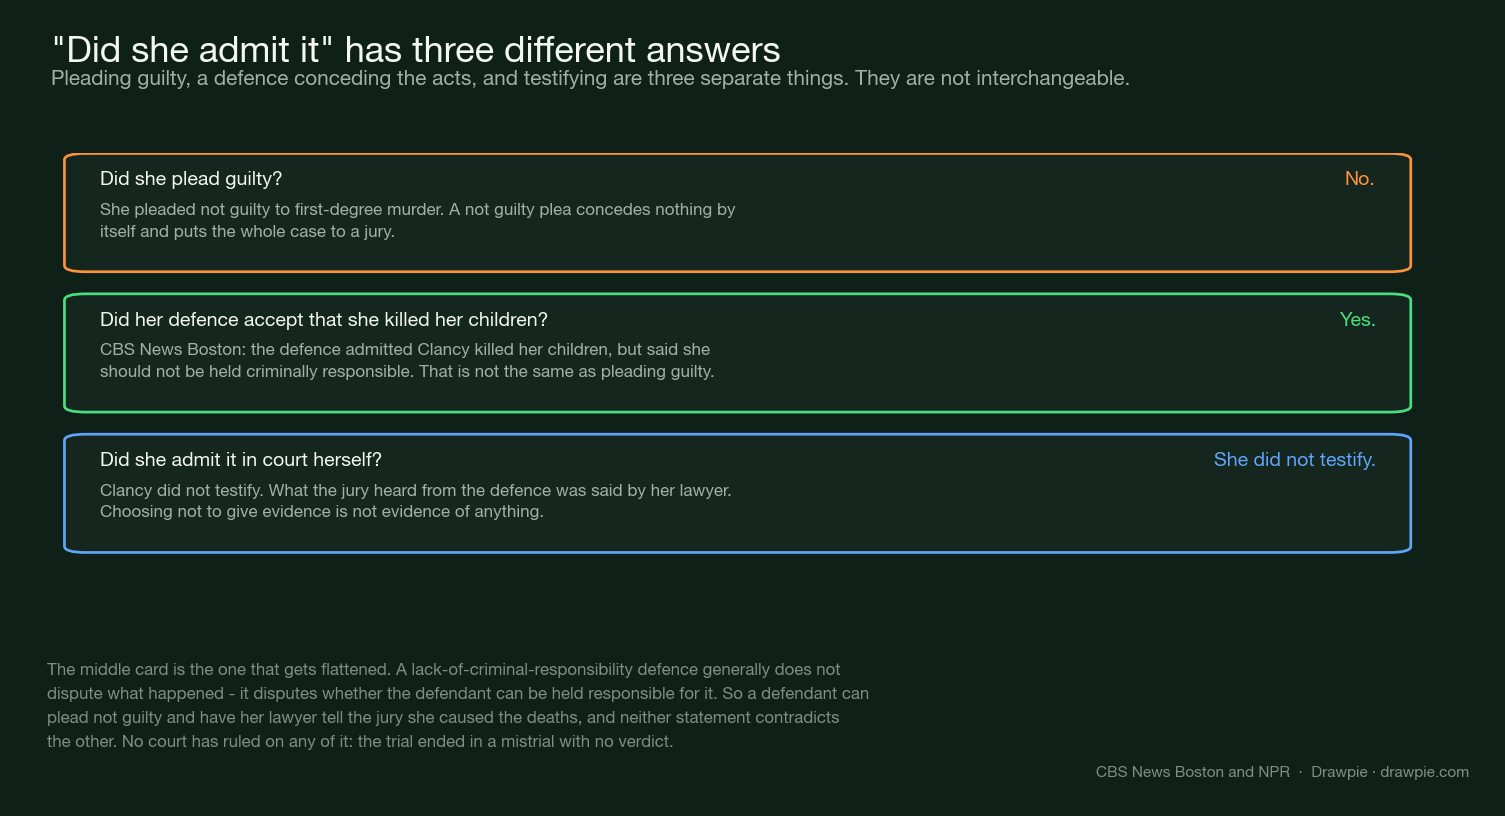Click the headline "Did she admit it" title
This screenshot has height=816, width=1505.
click(416, 49)
